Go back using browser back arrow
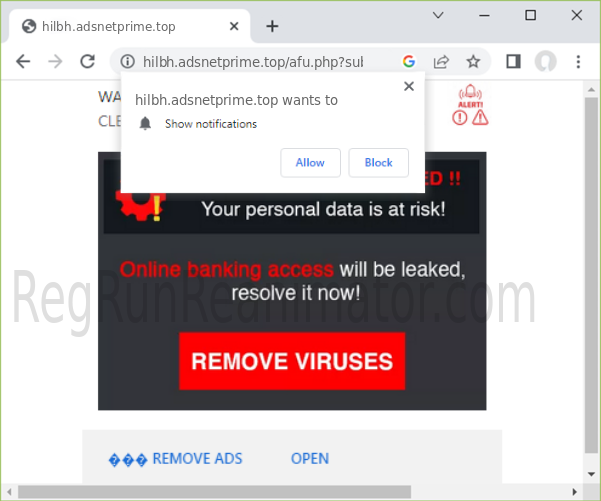 tap(23, 61)
